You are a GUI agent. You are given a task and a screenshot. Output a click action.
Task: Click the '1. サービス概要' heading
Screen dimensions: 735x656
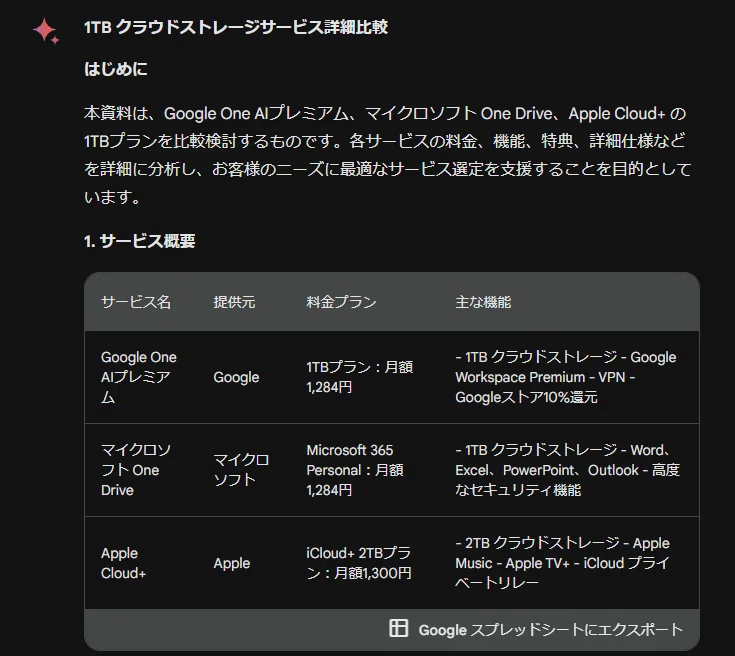click(139, 241)
